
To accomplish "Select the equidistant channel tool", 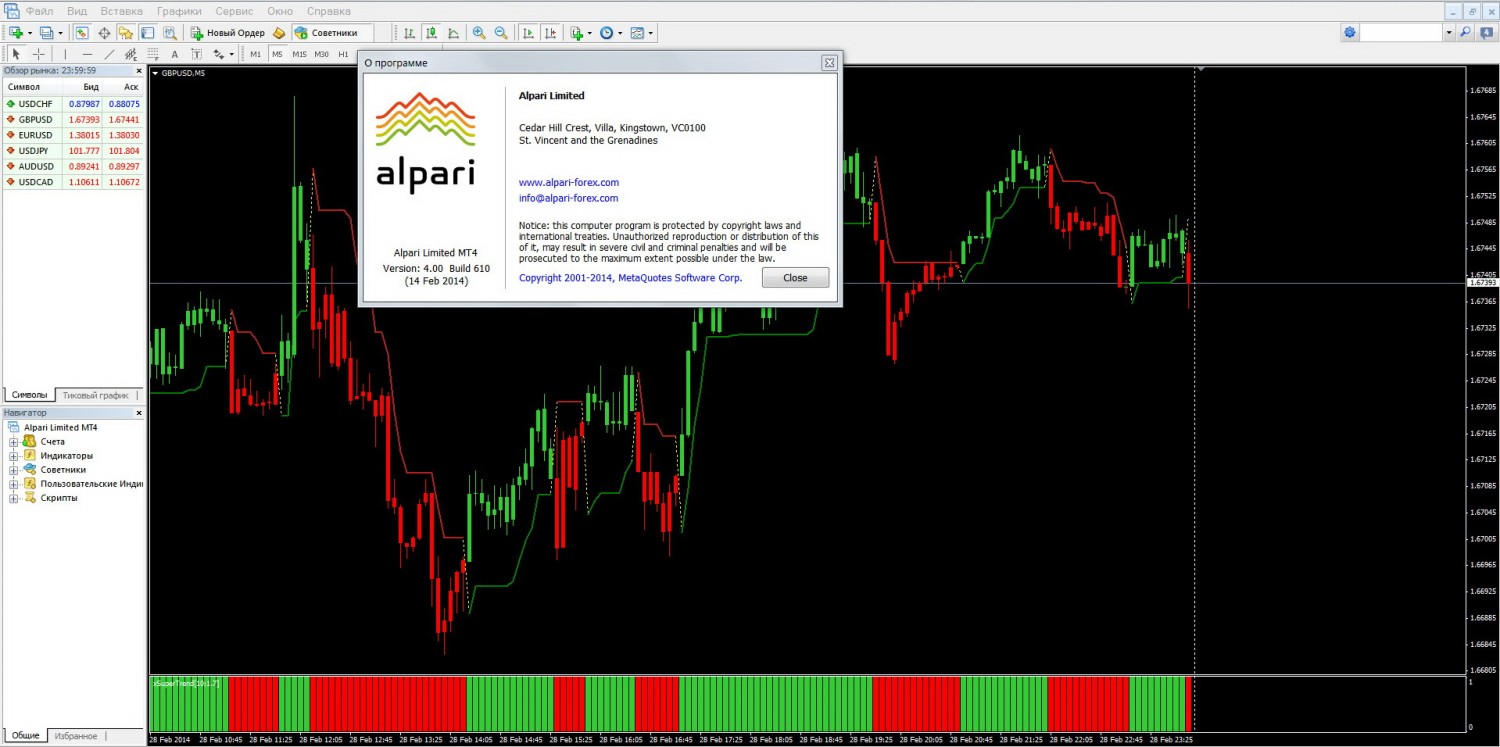I will [x=131, y=54].
